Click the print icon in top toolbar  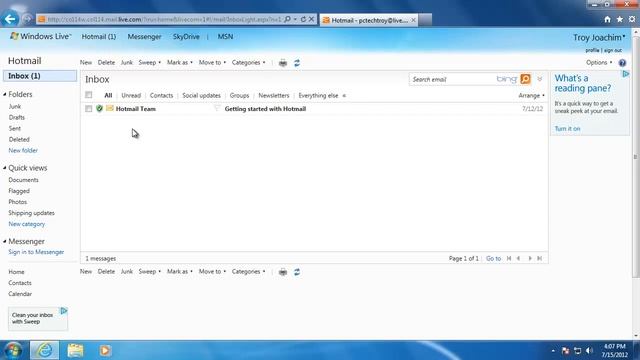click(283, 63)
